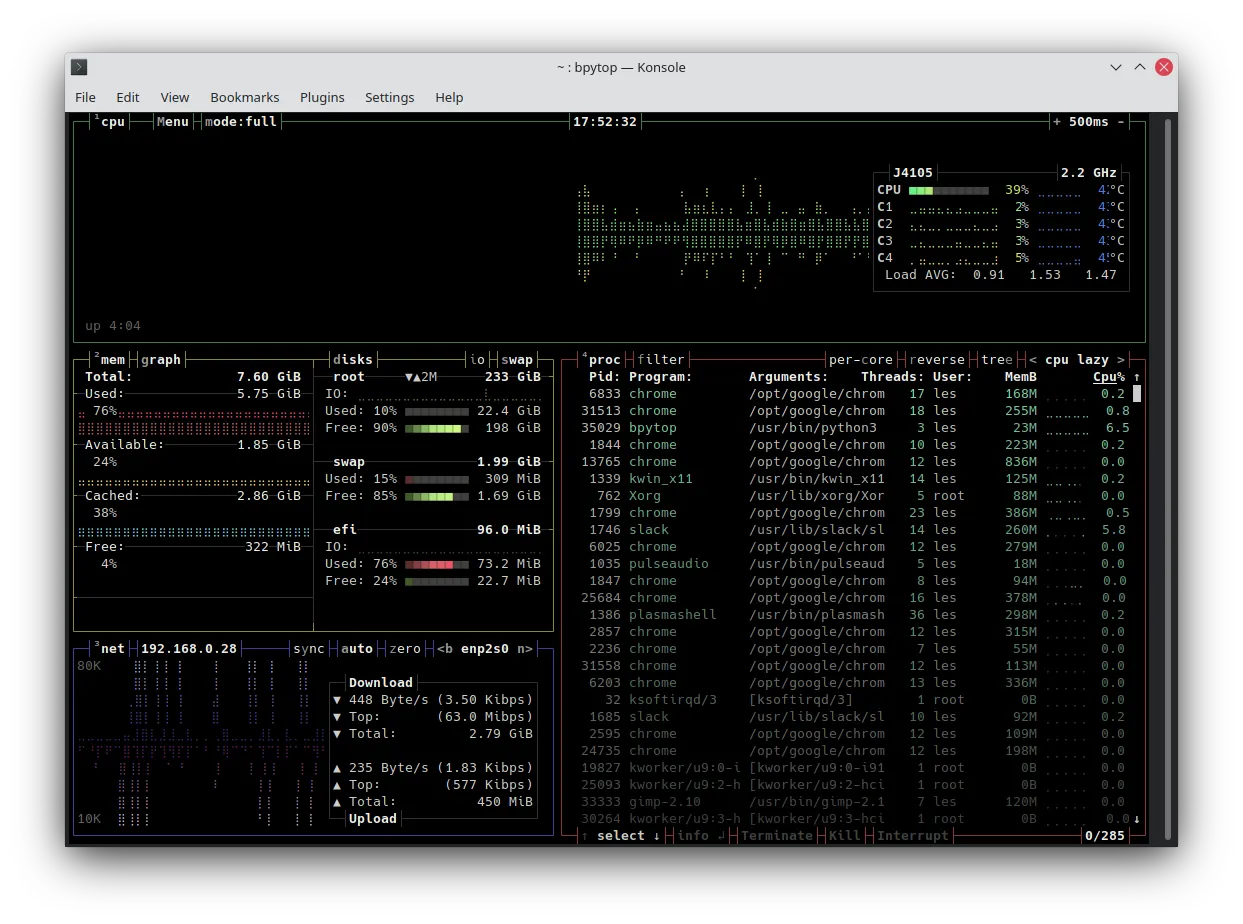The image size is (1243, 924).
Task: Toggle per-core process CPU usage
Action: (x=861, y=359)
